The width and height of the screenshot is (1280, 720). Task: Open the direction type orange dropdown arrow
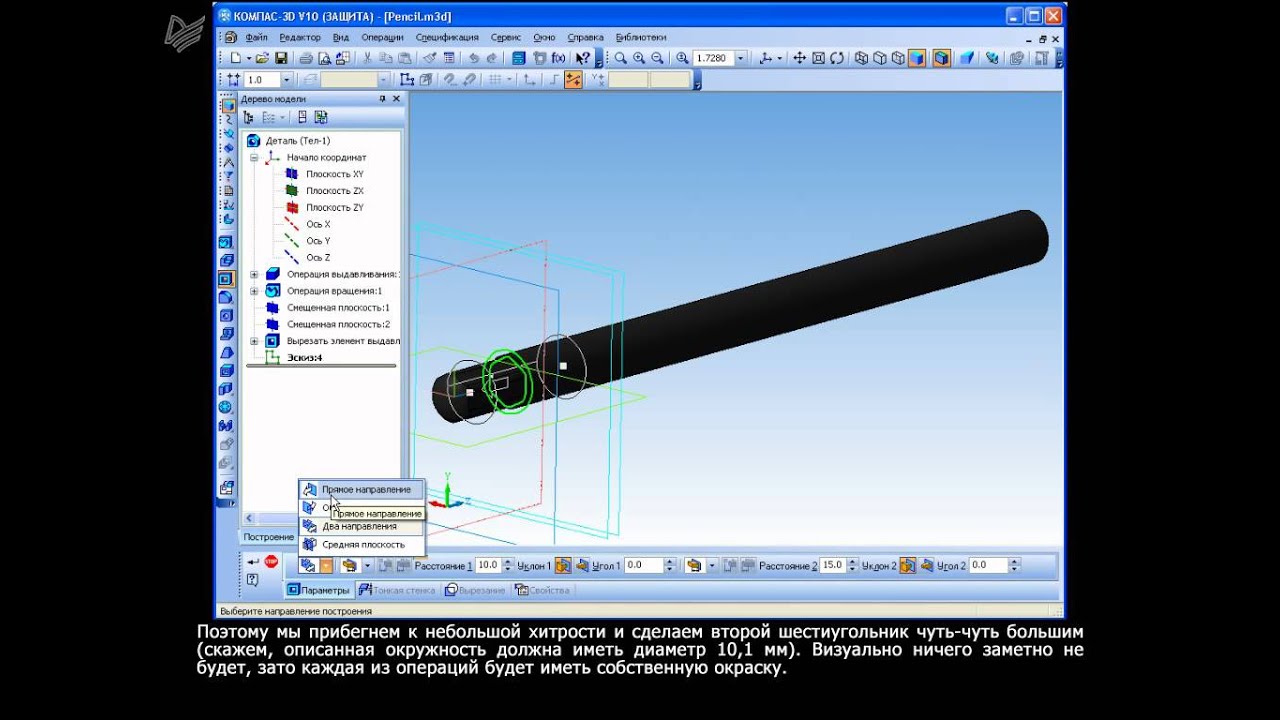[326, 565]
